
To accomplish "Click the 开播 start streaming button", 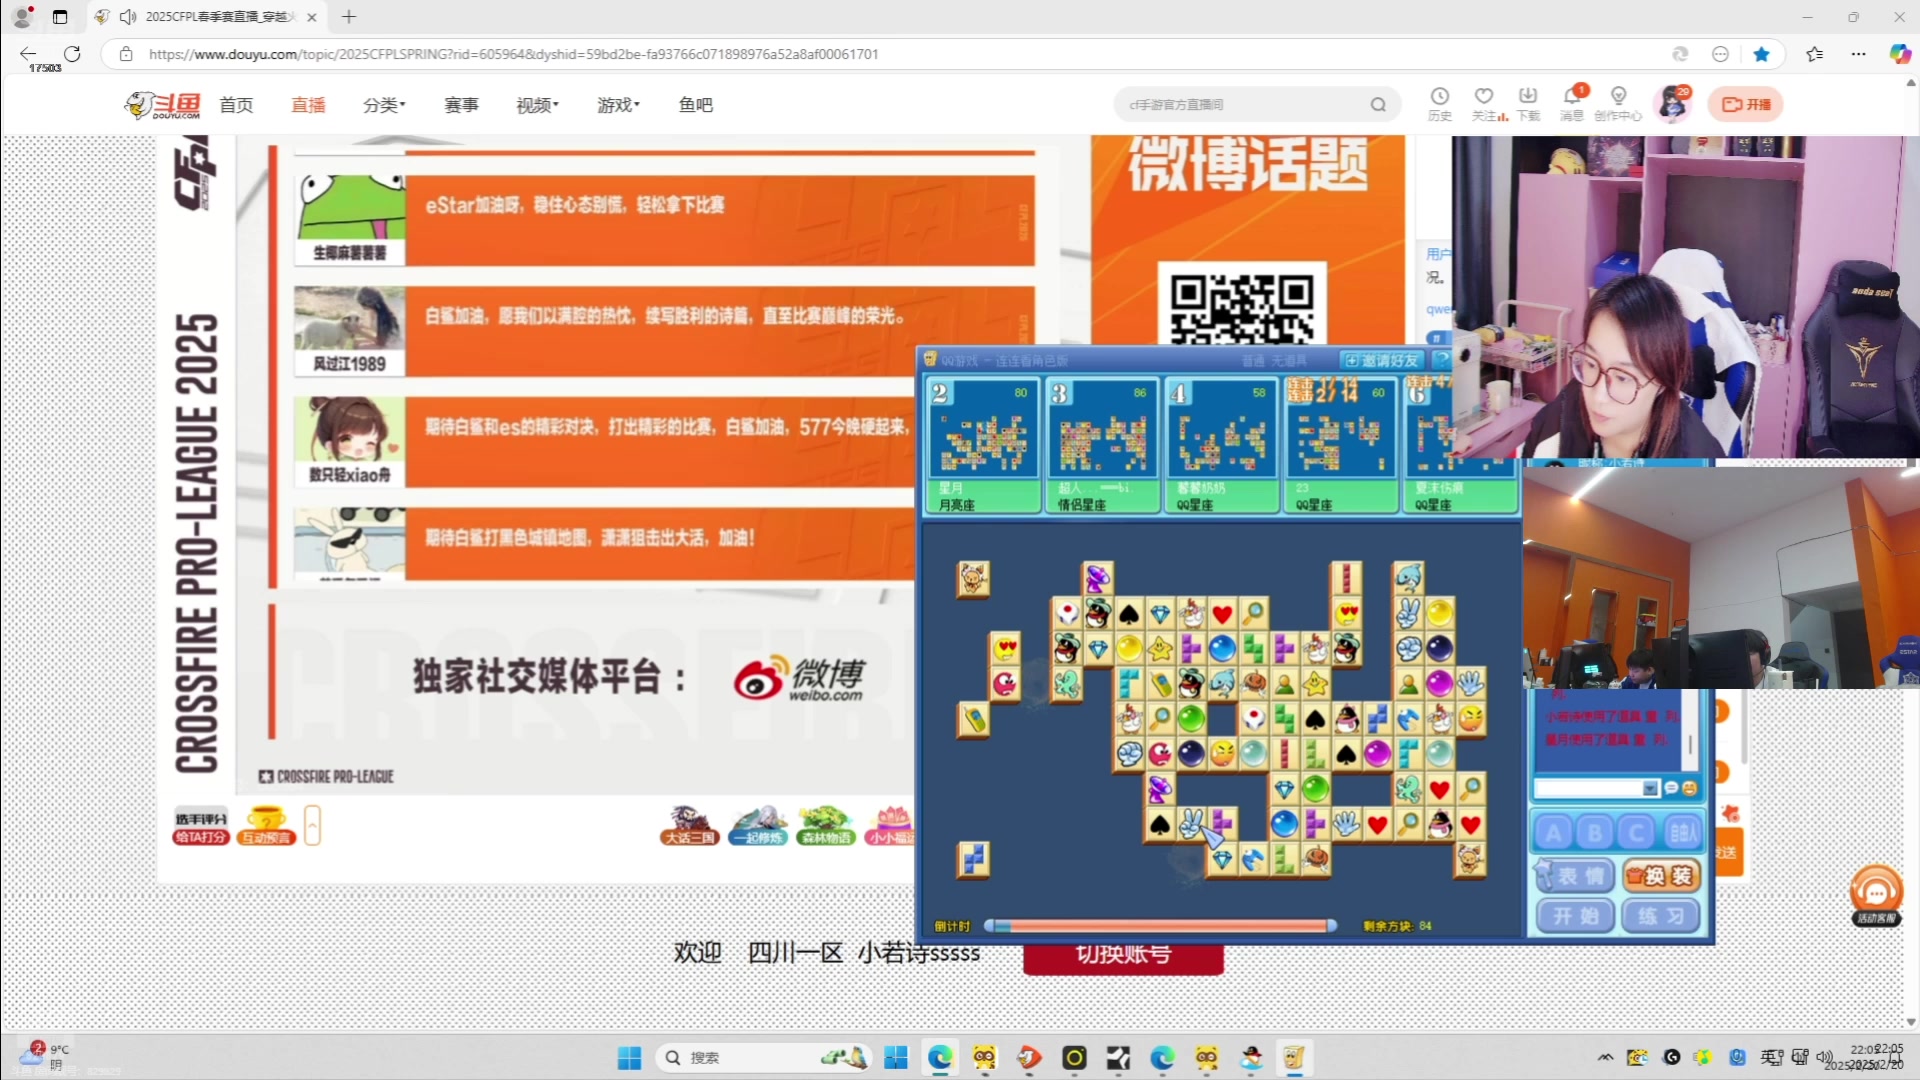I will (x=1746, y=104).
